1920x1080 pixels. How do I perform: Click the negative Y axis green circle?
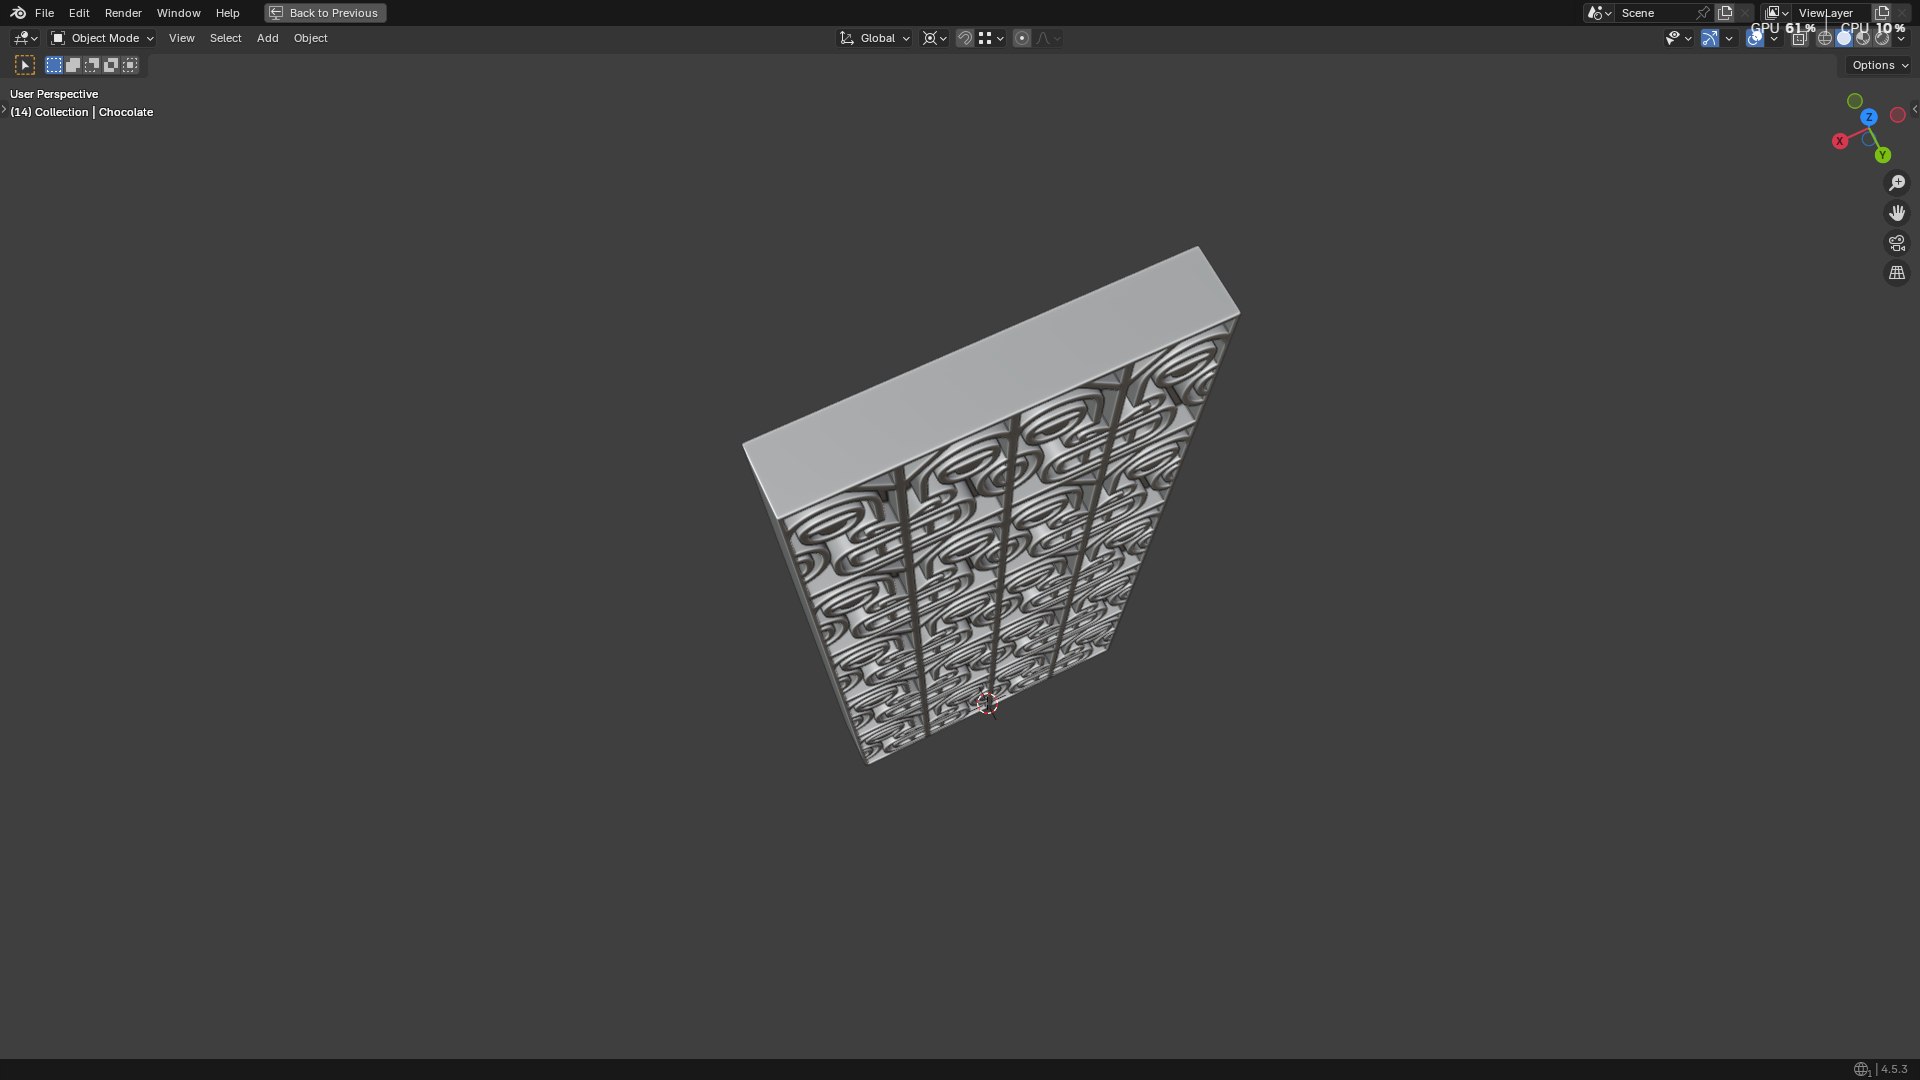point(1854,101)
